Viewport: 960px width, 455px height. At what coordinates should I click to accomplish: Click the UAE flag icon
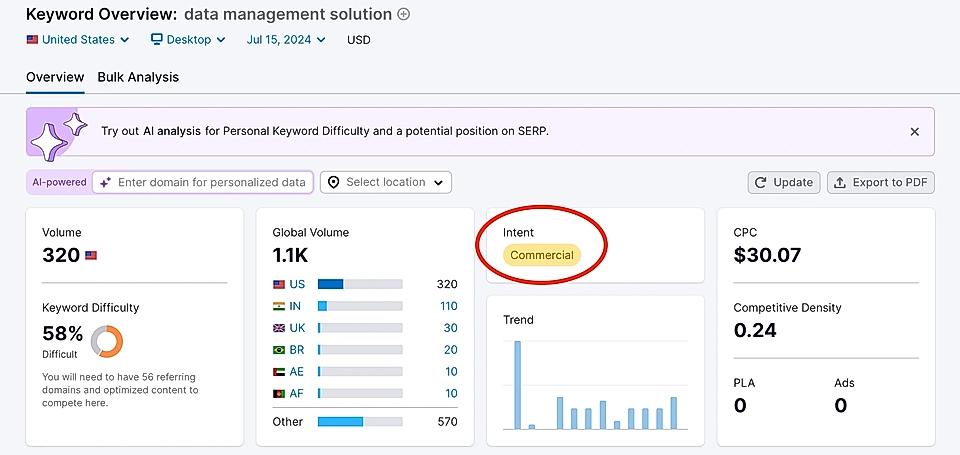coord(279,372)
